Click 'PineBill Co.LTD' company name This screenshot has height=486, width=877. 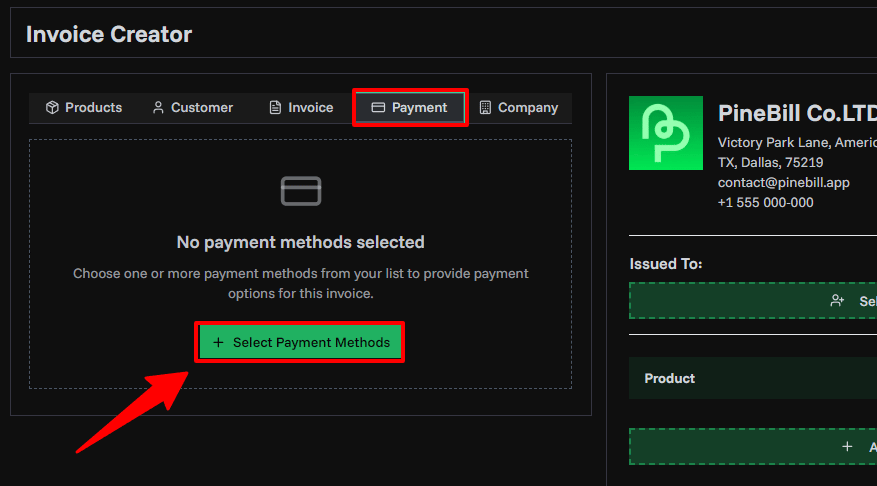tap(797, 114)
